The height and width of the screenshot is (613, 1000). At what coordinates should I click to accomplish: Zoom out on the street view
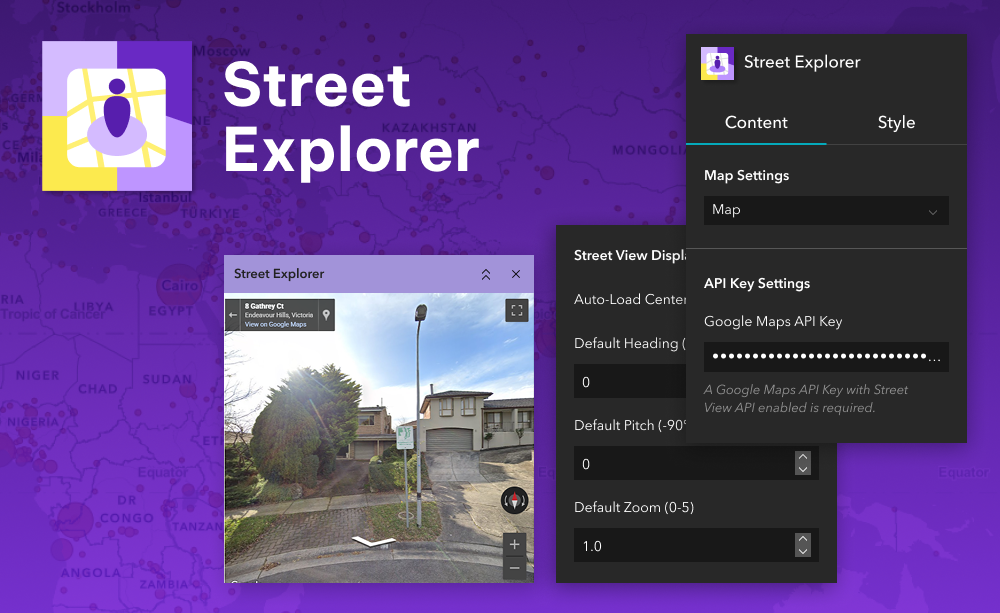click(x=514, y=568)
